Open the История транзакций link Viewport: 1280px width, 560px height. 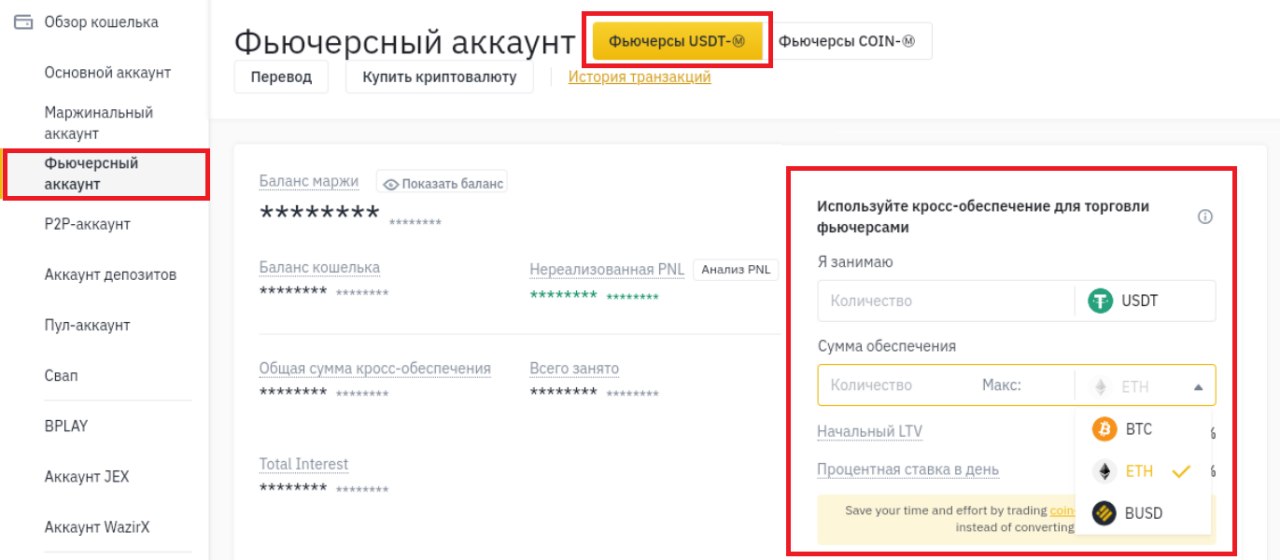pyautogui.click(x=639, y=77)
